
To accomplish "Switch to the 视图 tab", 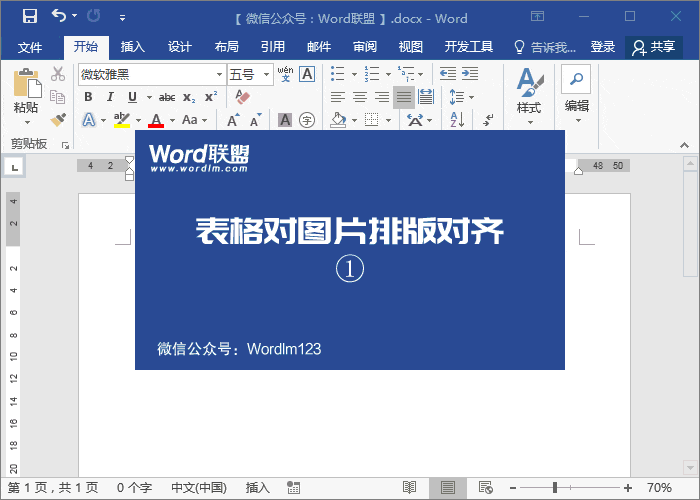I will (x=410, y=46).
